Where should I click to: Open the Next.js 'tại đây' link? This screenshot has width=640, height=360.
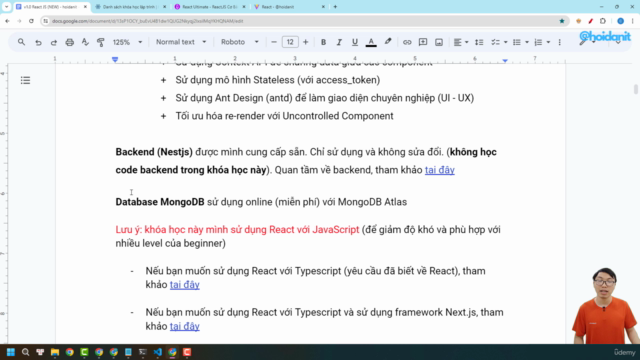coord(184,326)
